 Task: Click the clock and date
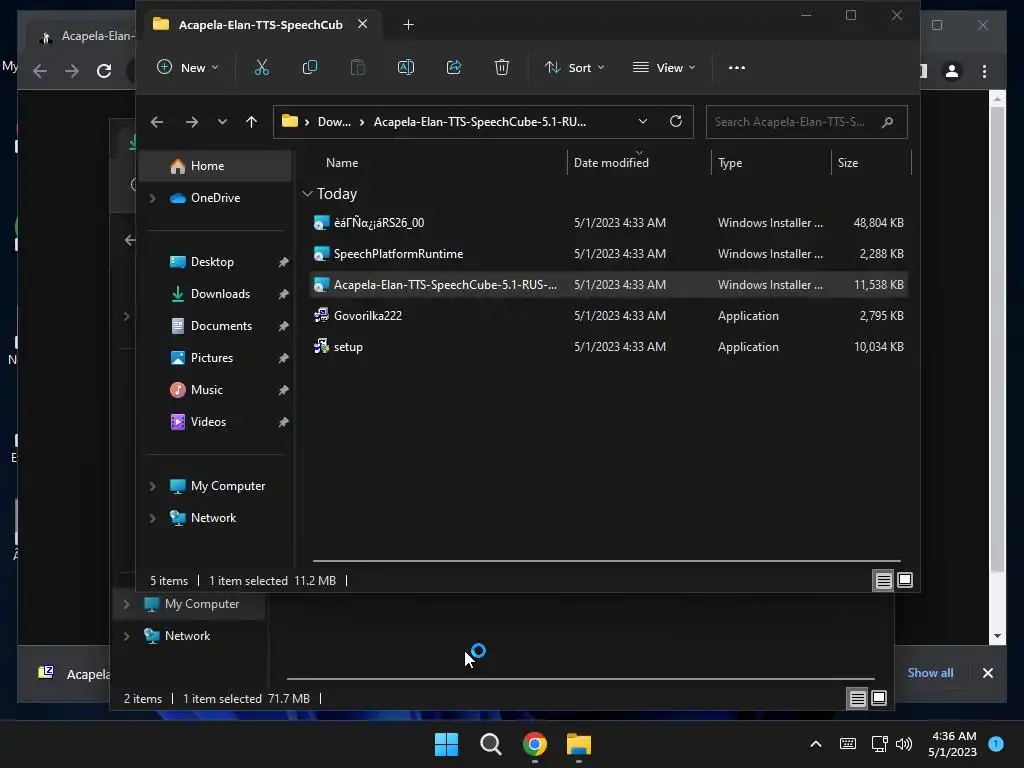pyautogui.click(x=952, y=744)
